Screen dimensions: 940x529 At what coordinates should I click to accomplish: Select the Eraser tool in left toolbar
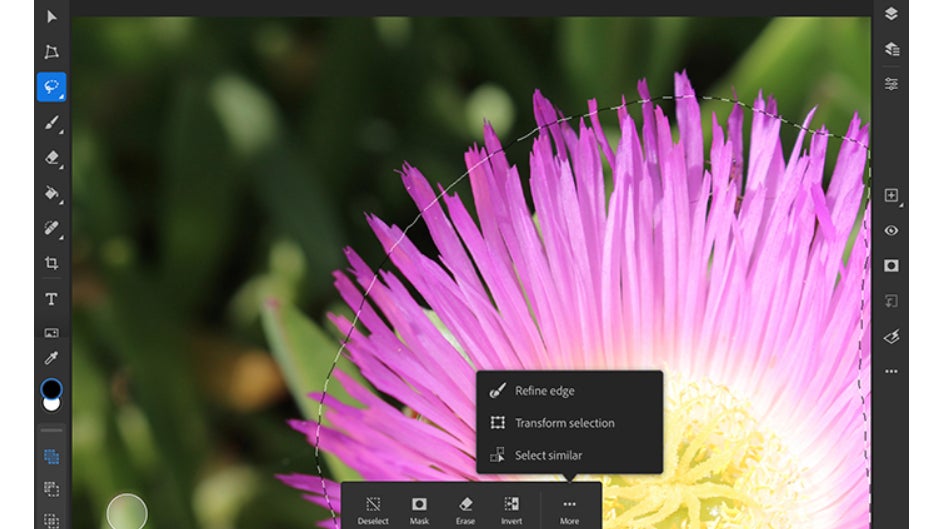click(52, 158)
